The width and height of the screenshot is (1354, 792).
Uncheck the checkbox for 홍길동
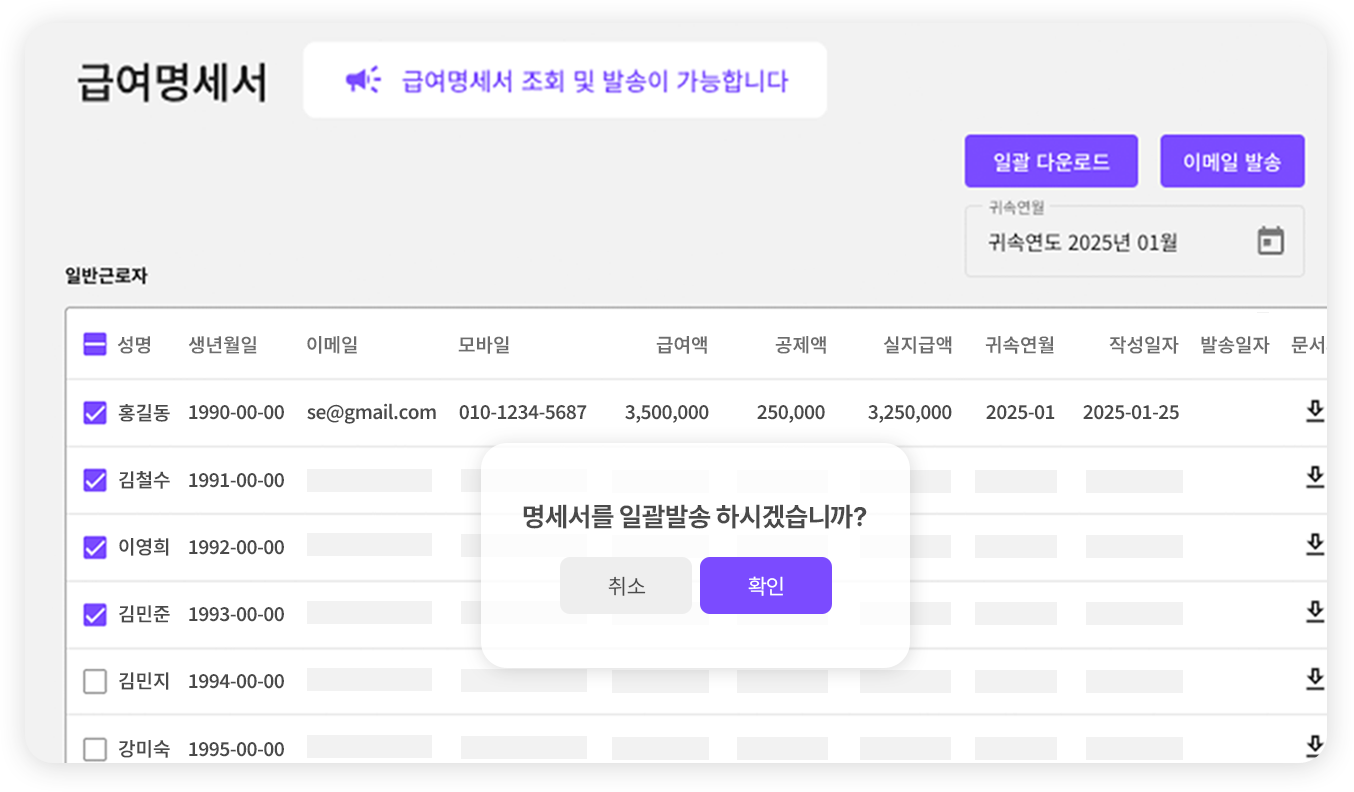click(x=95, y=412)
